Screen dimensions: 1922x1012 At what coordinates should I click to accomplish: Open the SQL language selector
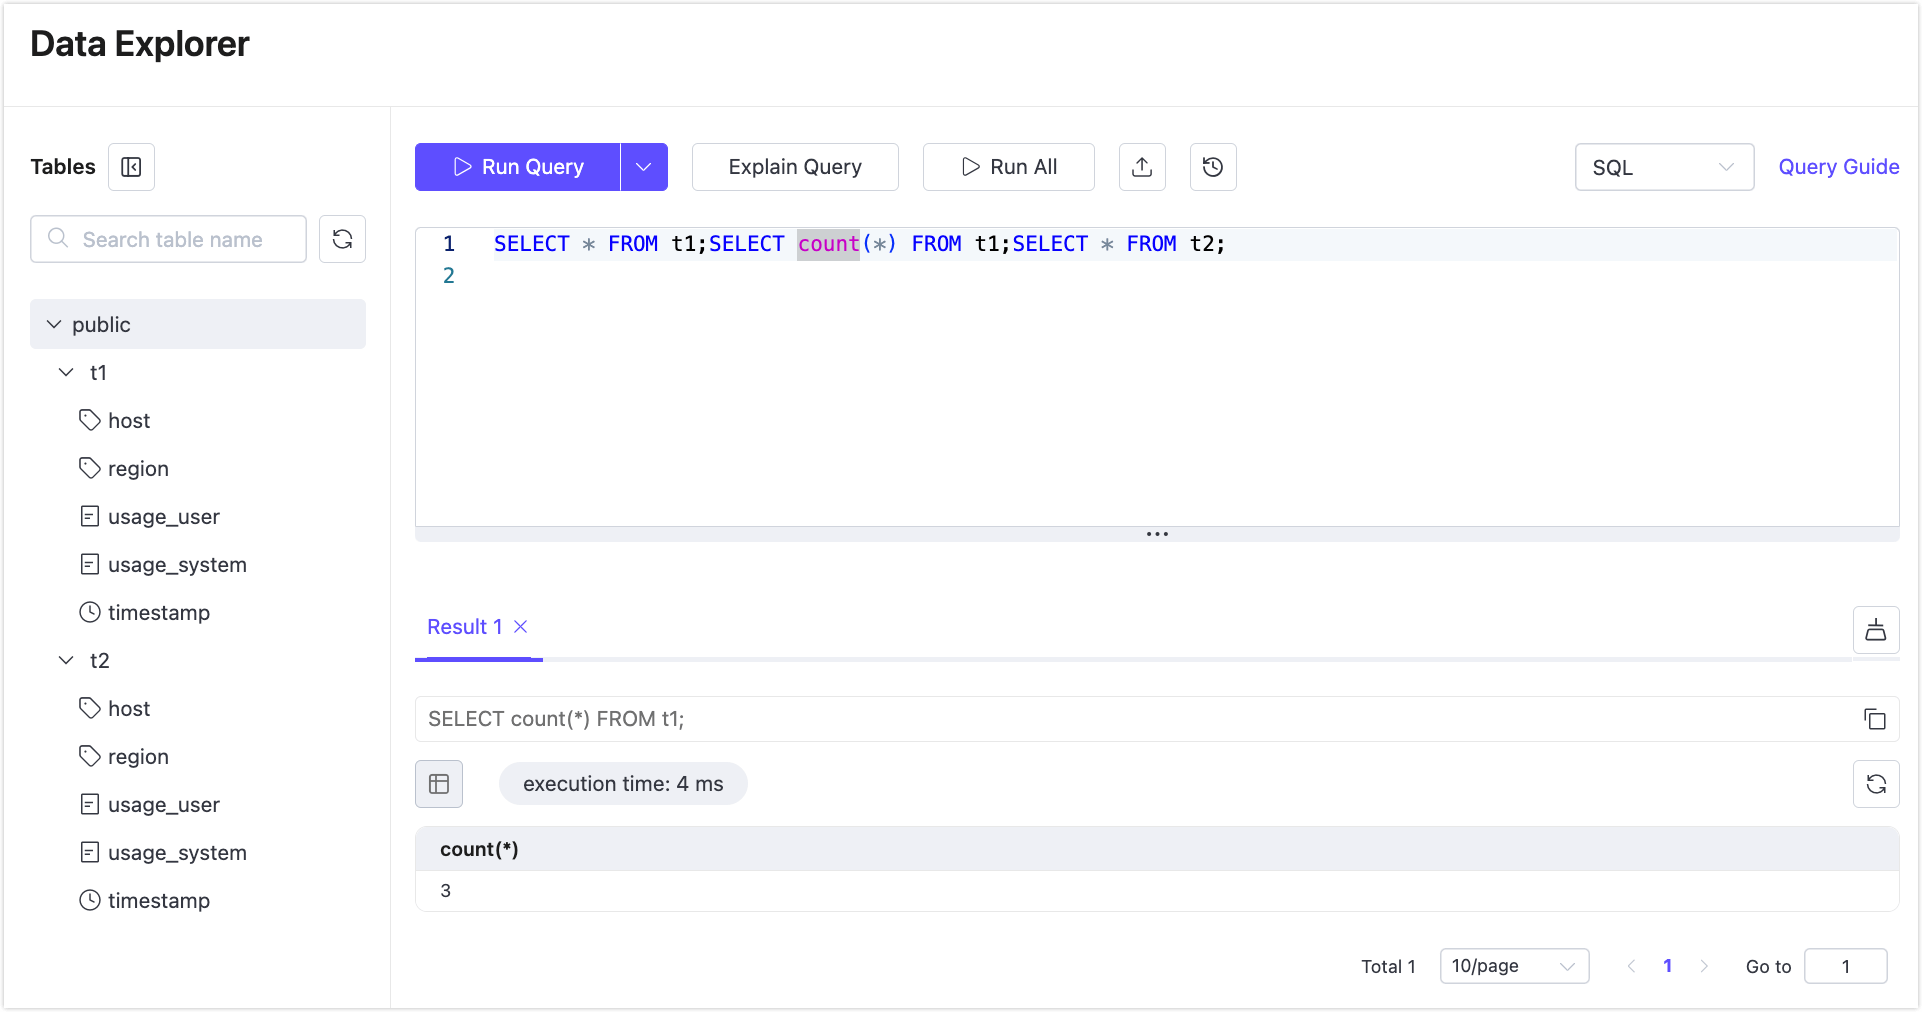1663,167
